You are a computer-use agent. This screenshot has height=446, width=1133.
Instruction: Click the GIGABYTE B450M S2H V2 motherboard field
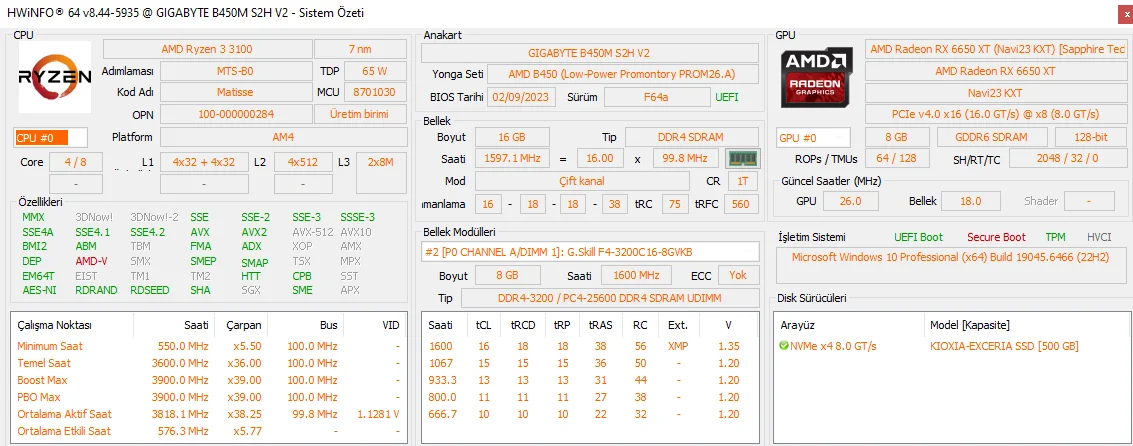click(x=590, y=53)
